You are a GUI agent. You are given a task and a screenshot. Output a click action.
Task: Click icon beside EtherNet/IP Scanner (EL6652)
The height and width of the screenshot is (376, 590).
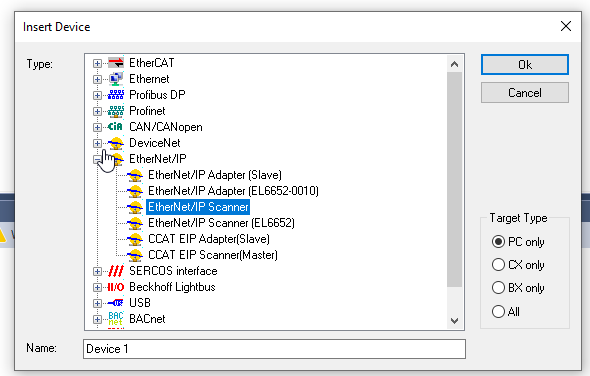point(135,223)
